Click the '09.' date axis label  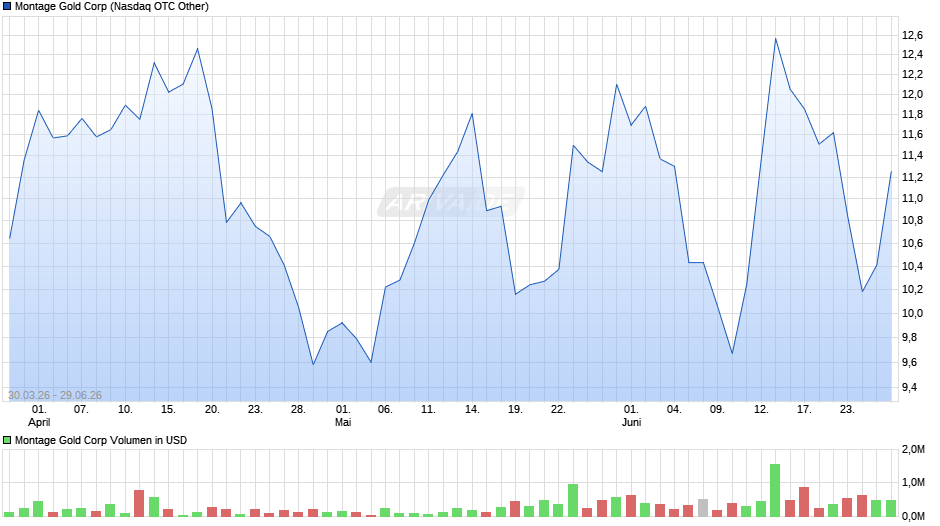717,409
